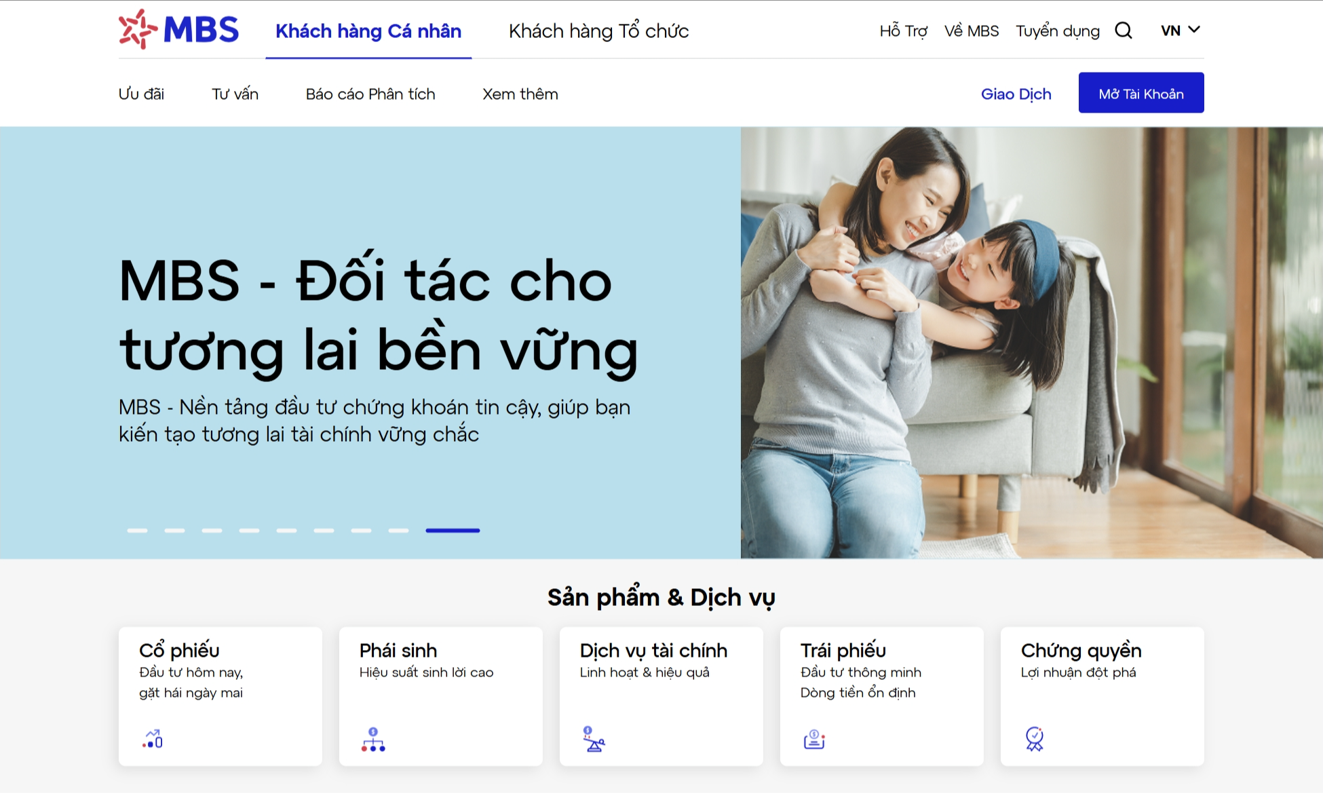This screenshot has height=793, width=1323.
Task: Click the Cổ phiếu chart icon
Action: coord(152,739)
